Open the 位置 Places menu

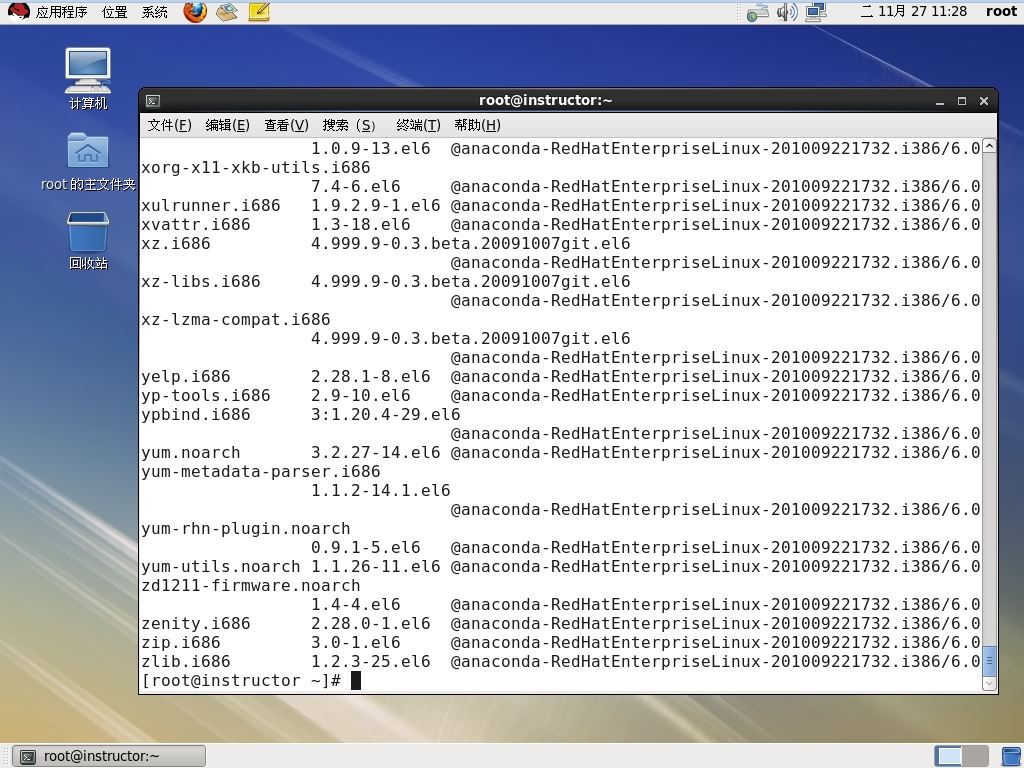click(115, 12)
